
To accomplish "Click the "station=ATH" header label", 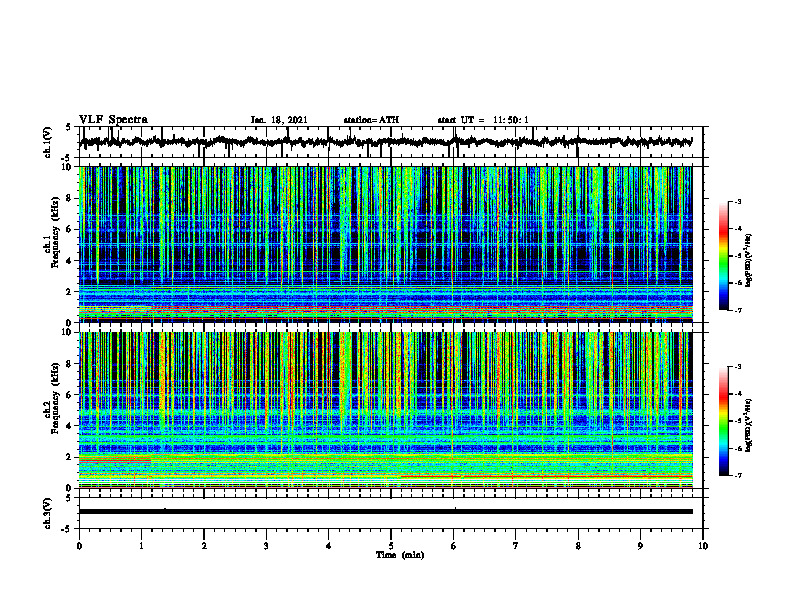I will [371, 120].
